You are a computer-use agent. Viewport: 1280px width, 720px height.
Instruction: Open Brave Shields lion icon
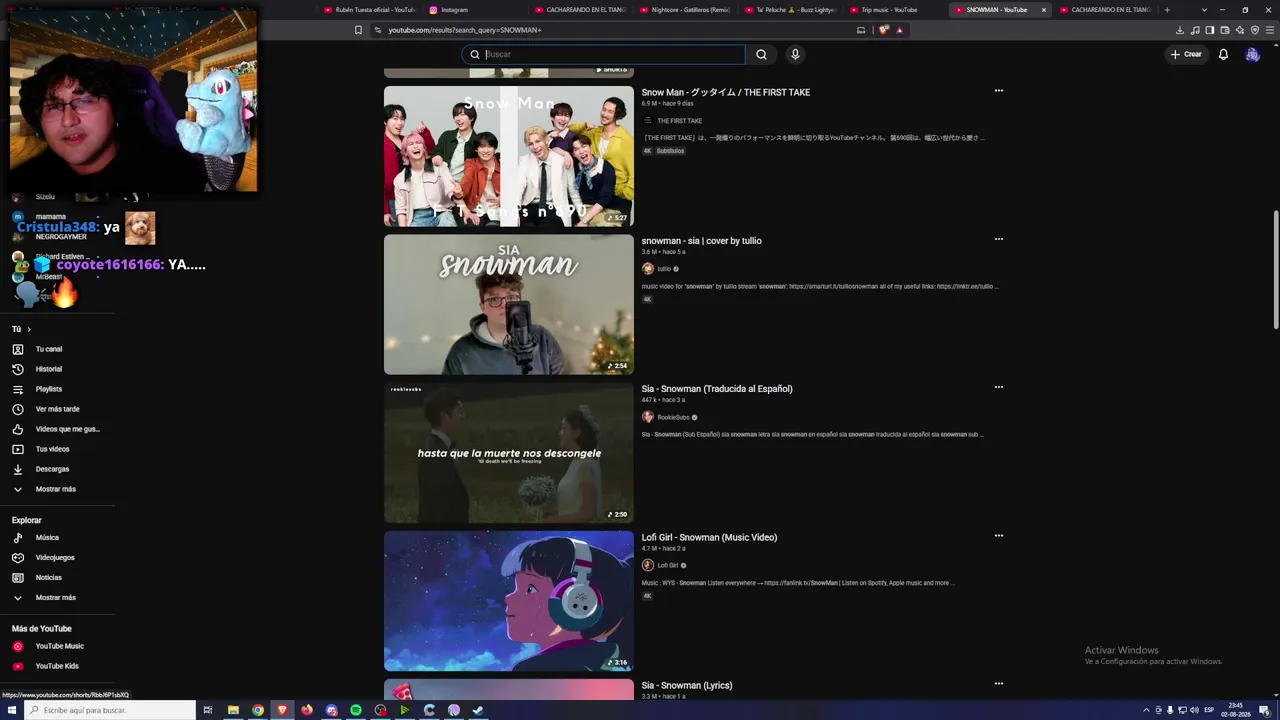[883, 30]
